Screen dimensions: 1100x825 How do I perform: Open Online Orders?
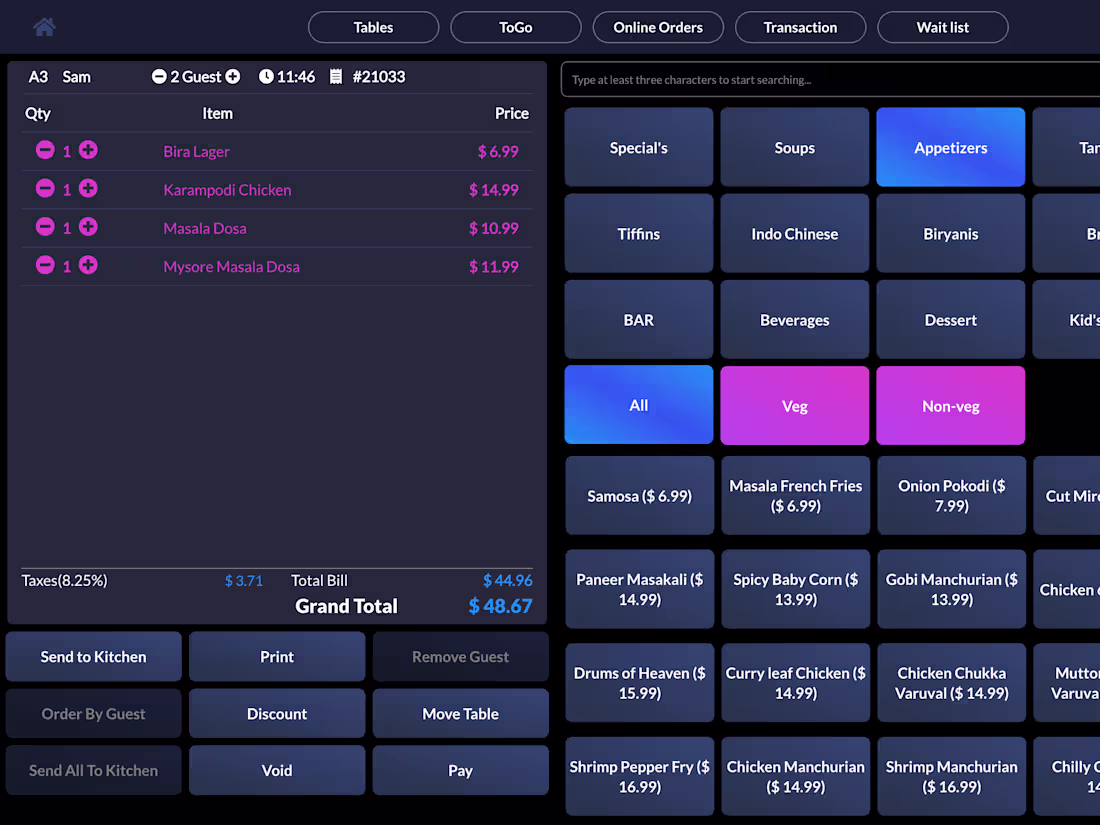click(658, 27)
